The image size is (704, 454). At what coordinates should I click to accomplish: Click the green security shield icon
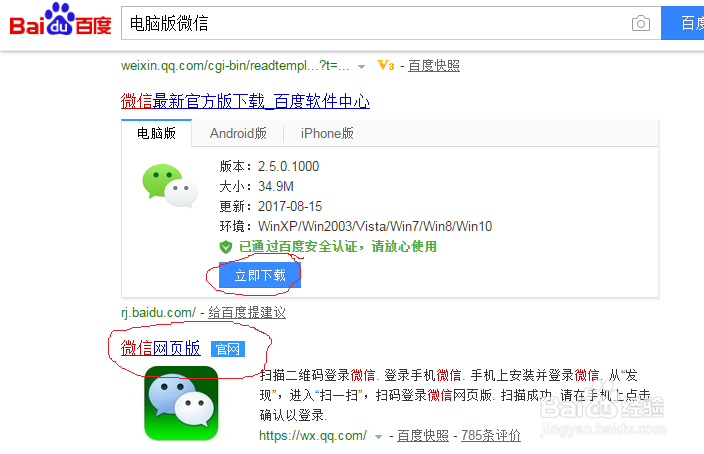226,247
